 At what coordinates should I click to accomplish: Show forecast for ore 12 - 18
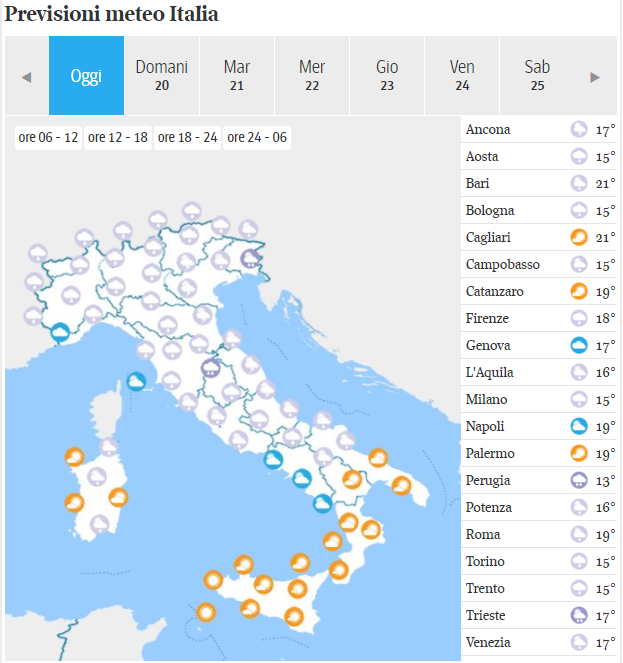point(118,138)
